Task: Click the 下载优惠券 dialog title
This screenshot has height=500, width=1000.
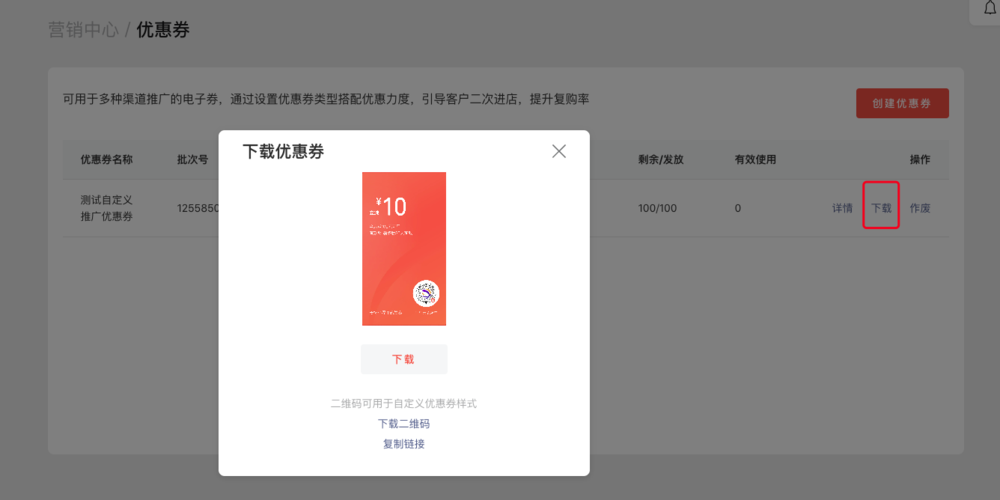Action: [283, 152]
